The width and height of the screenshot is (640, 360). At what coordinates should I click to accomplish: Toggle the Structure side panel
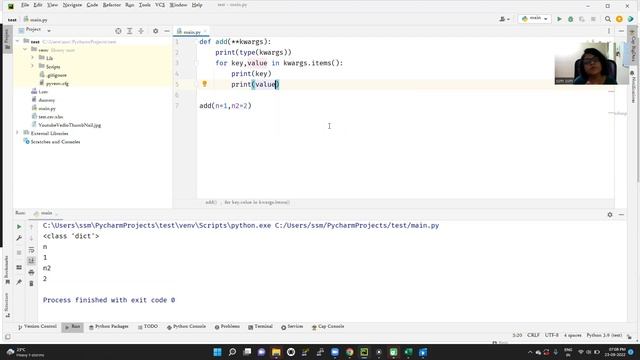(x=7, y=305)
